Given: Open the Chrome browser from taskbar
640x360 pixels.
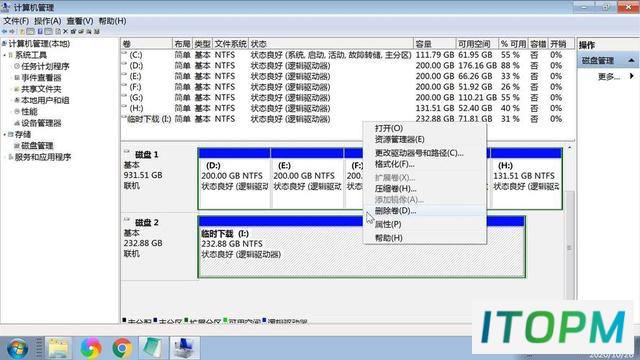Looking at the screenshot, I should tap(122, 348).
